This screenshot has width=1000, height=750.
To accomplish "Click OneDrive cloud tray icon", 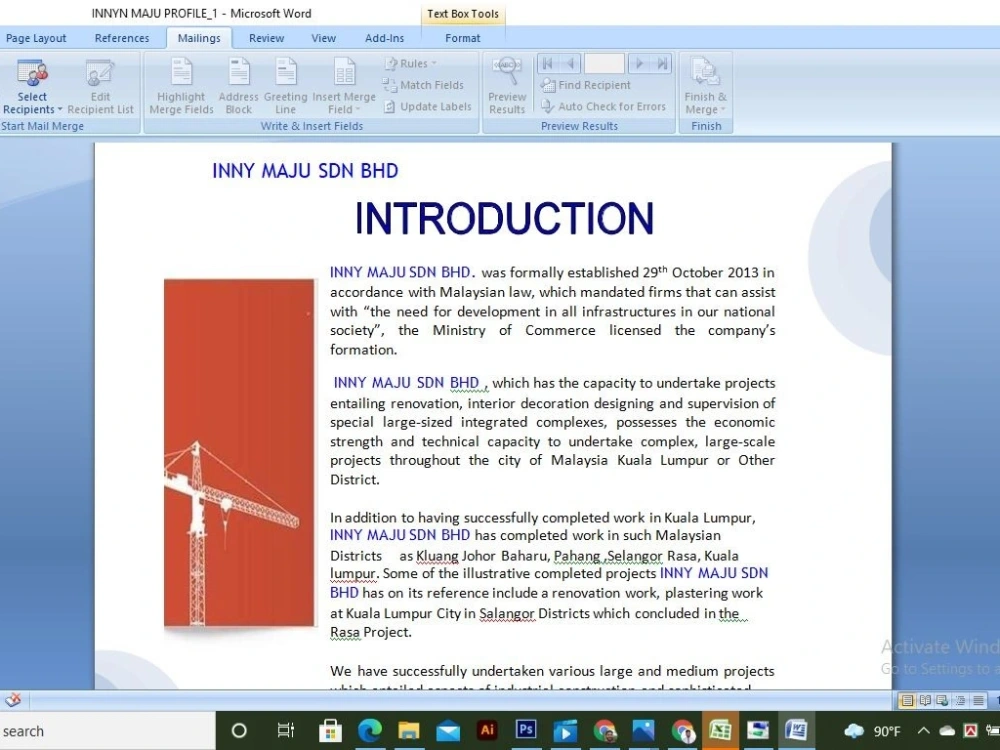I will click(947, 731).
